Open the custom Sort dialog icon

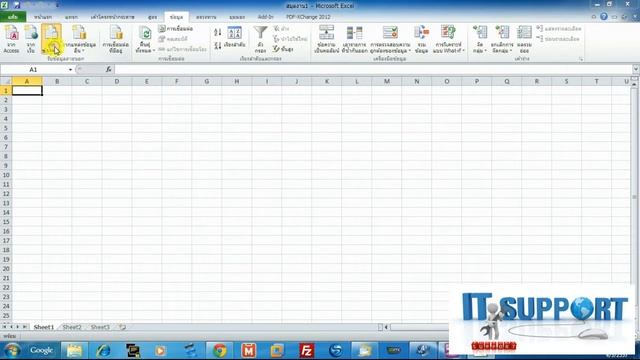point(235,37)
